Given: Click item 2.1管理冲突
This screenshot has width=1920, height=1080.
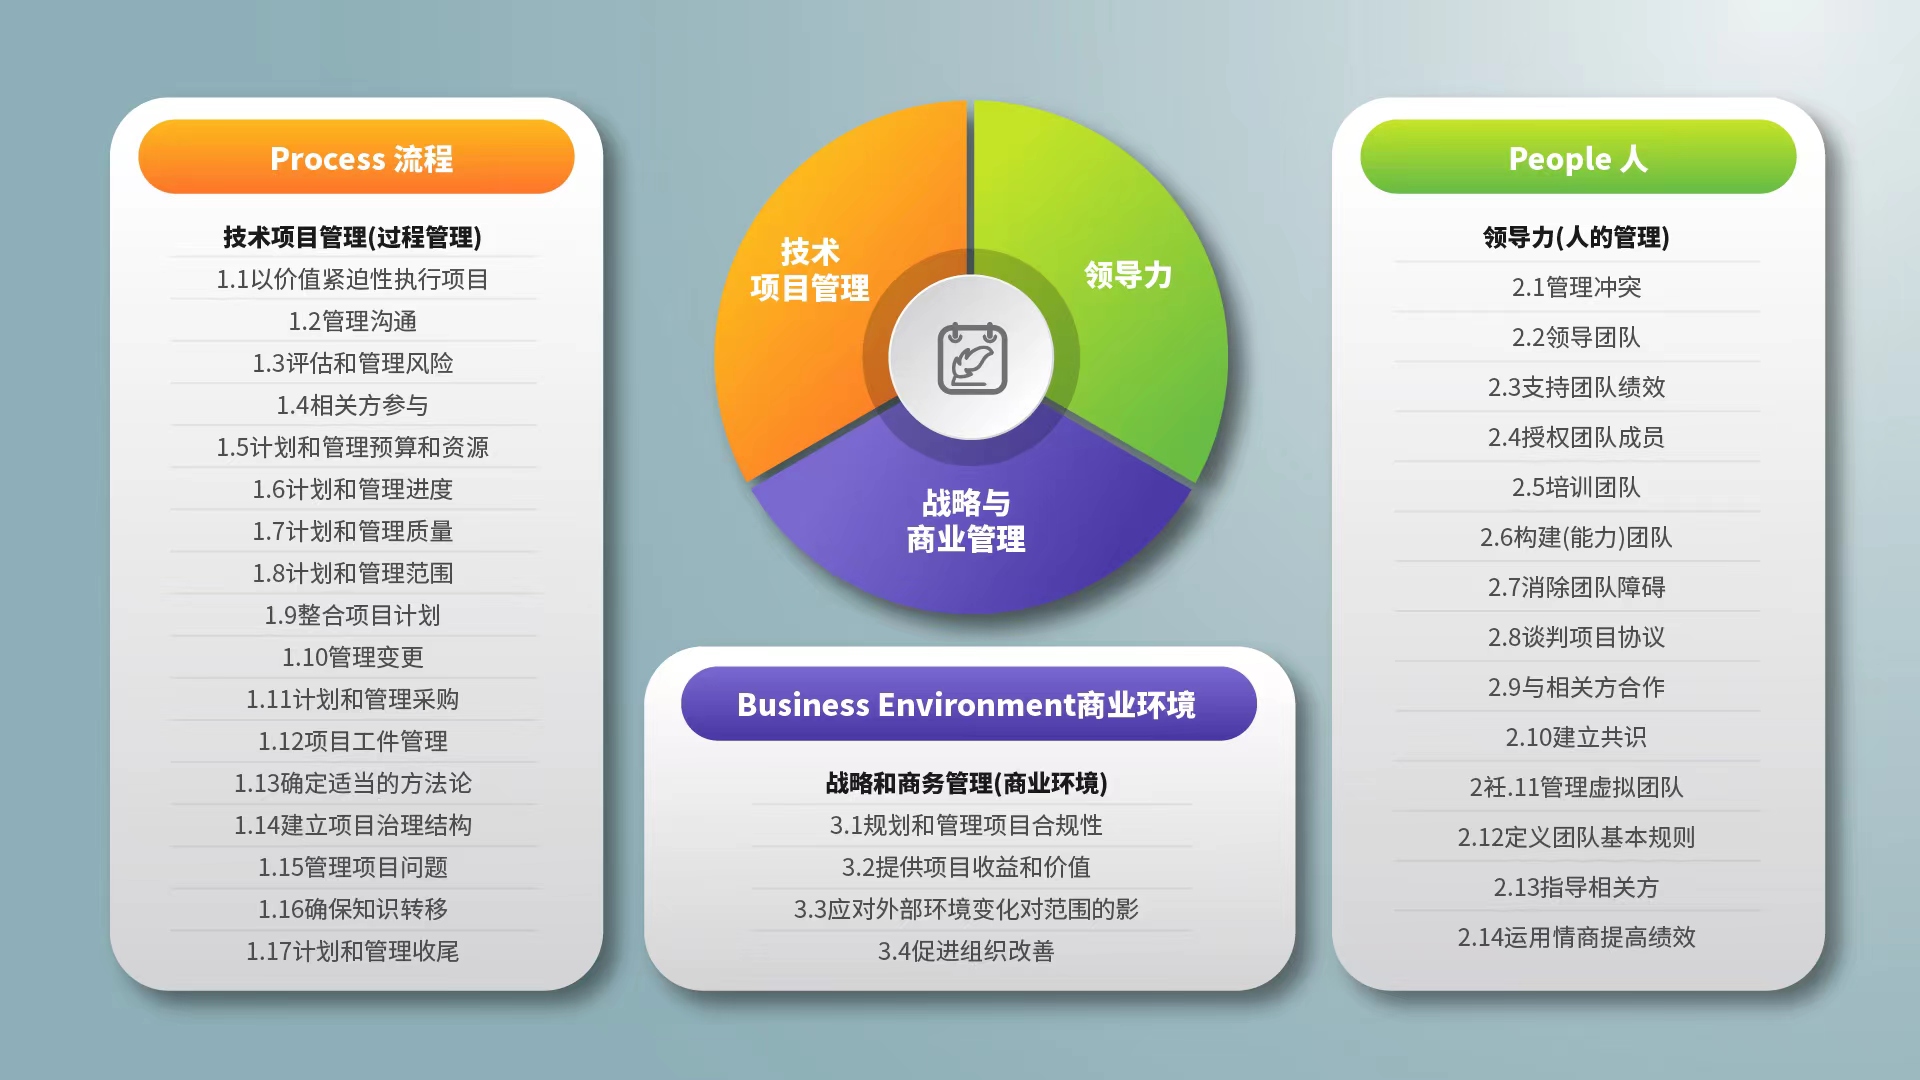Looking at the screenshot, I should click(1576, 287).
